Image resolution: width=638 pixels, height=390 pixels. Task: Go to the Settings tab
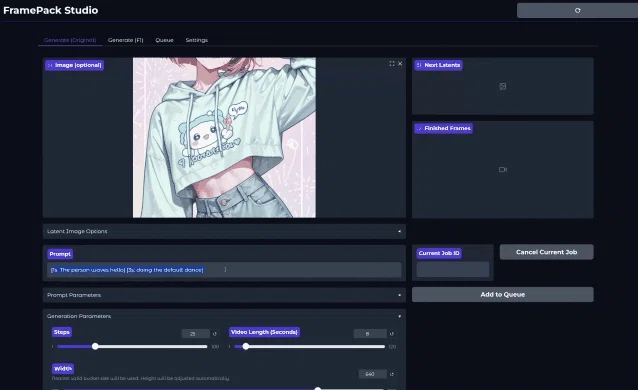coord(197,40)
